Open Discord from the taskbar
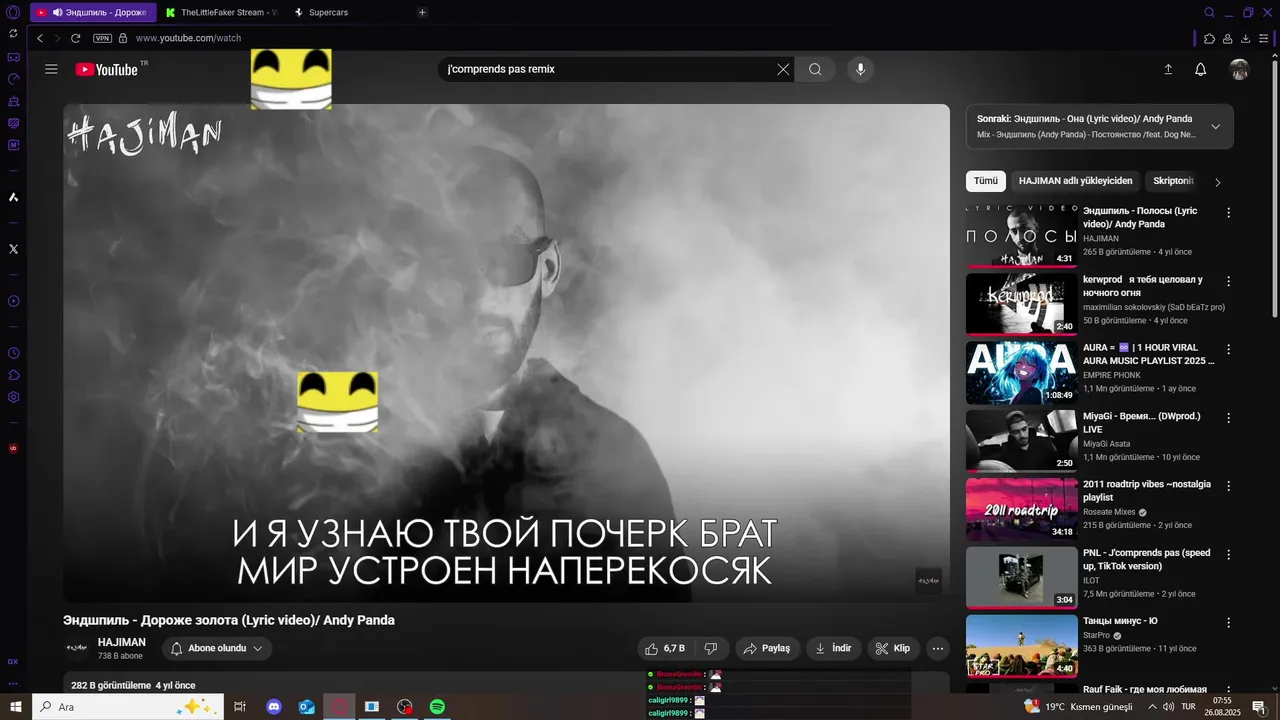The height and width of the screenshot is (720, 1280). (274, 707)
